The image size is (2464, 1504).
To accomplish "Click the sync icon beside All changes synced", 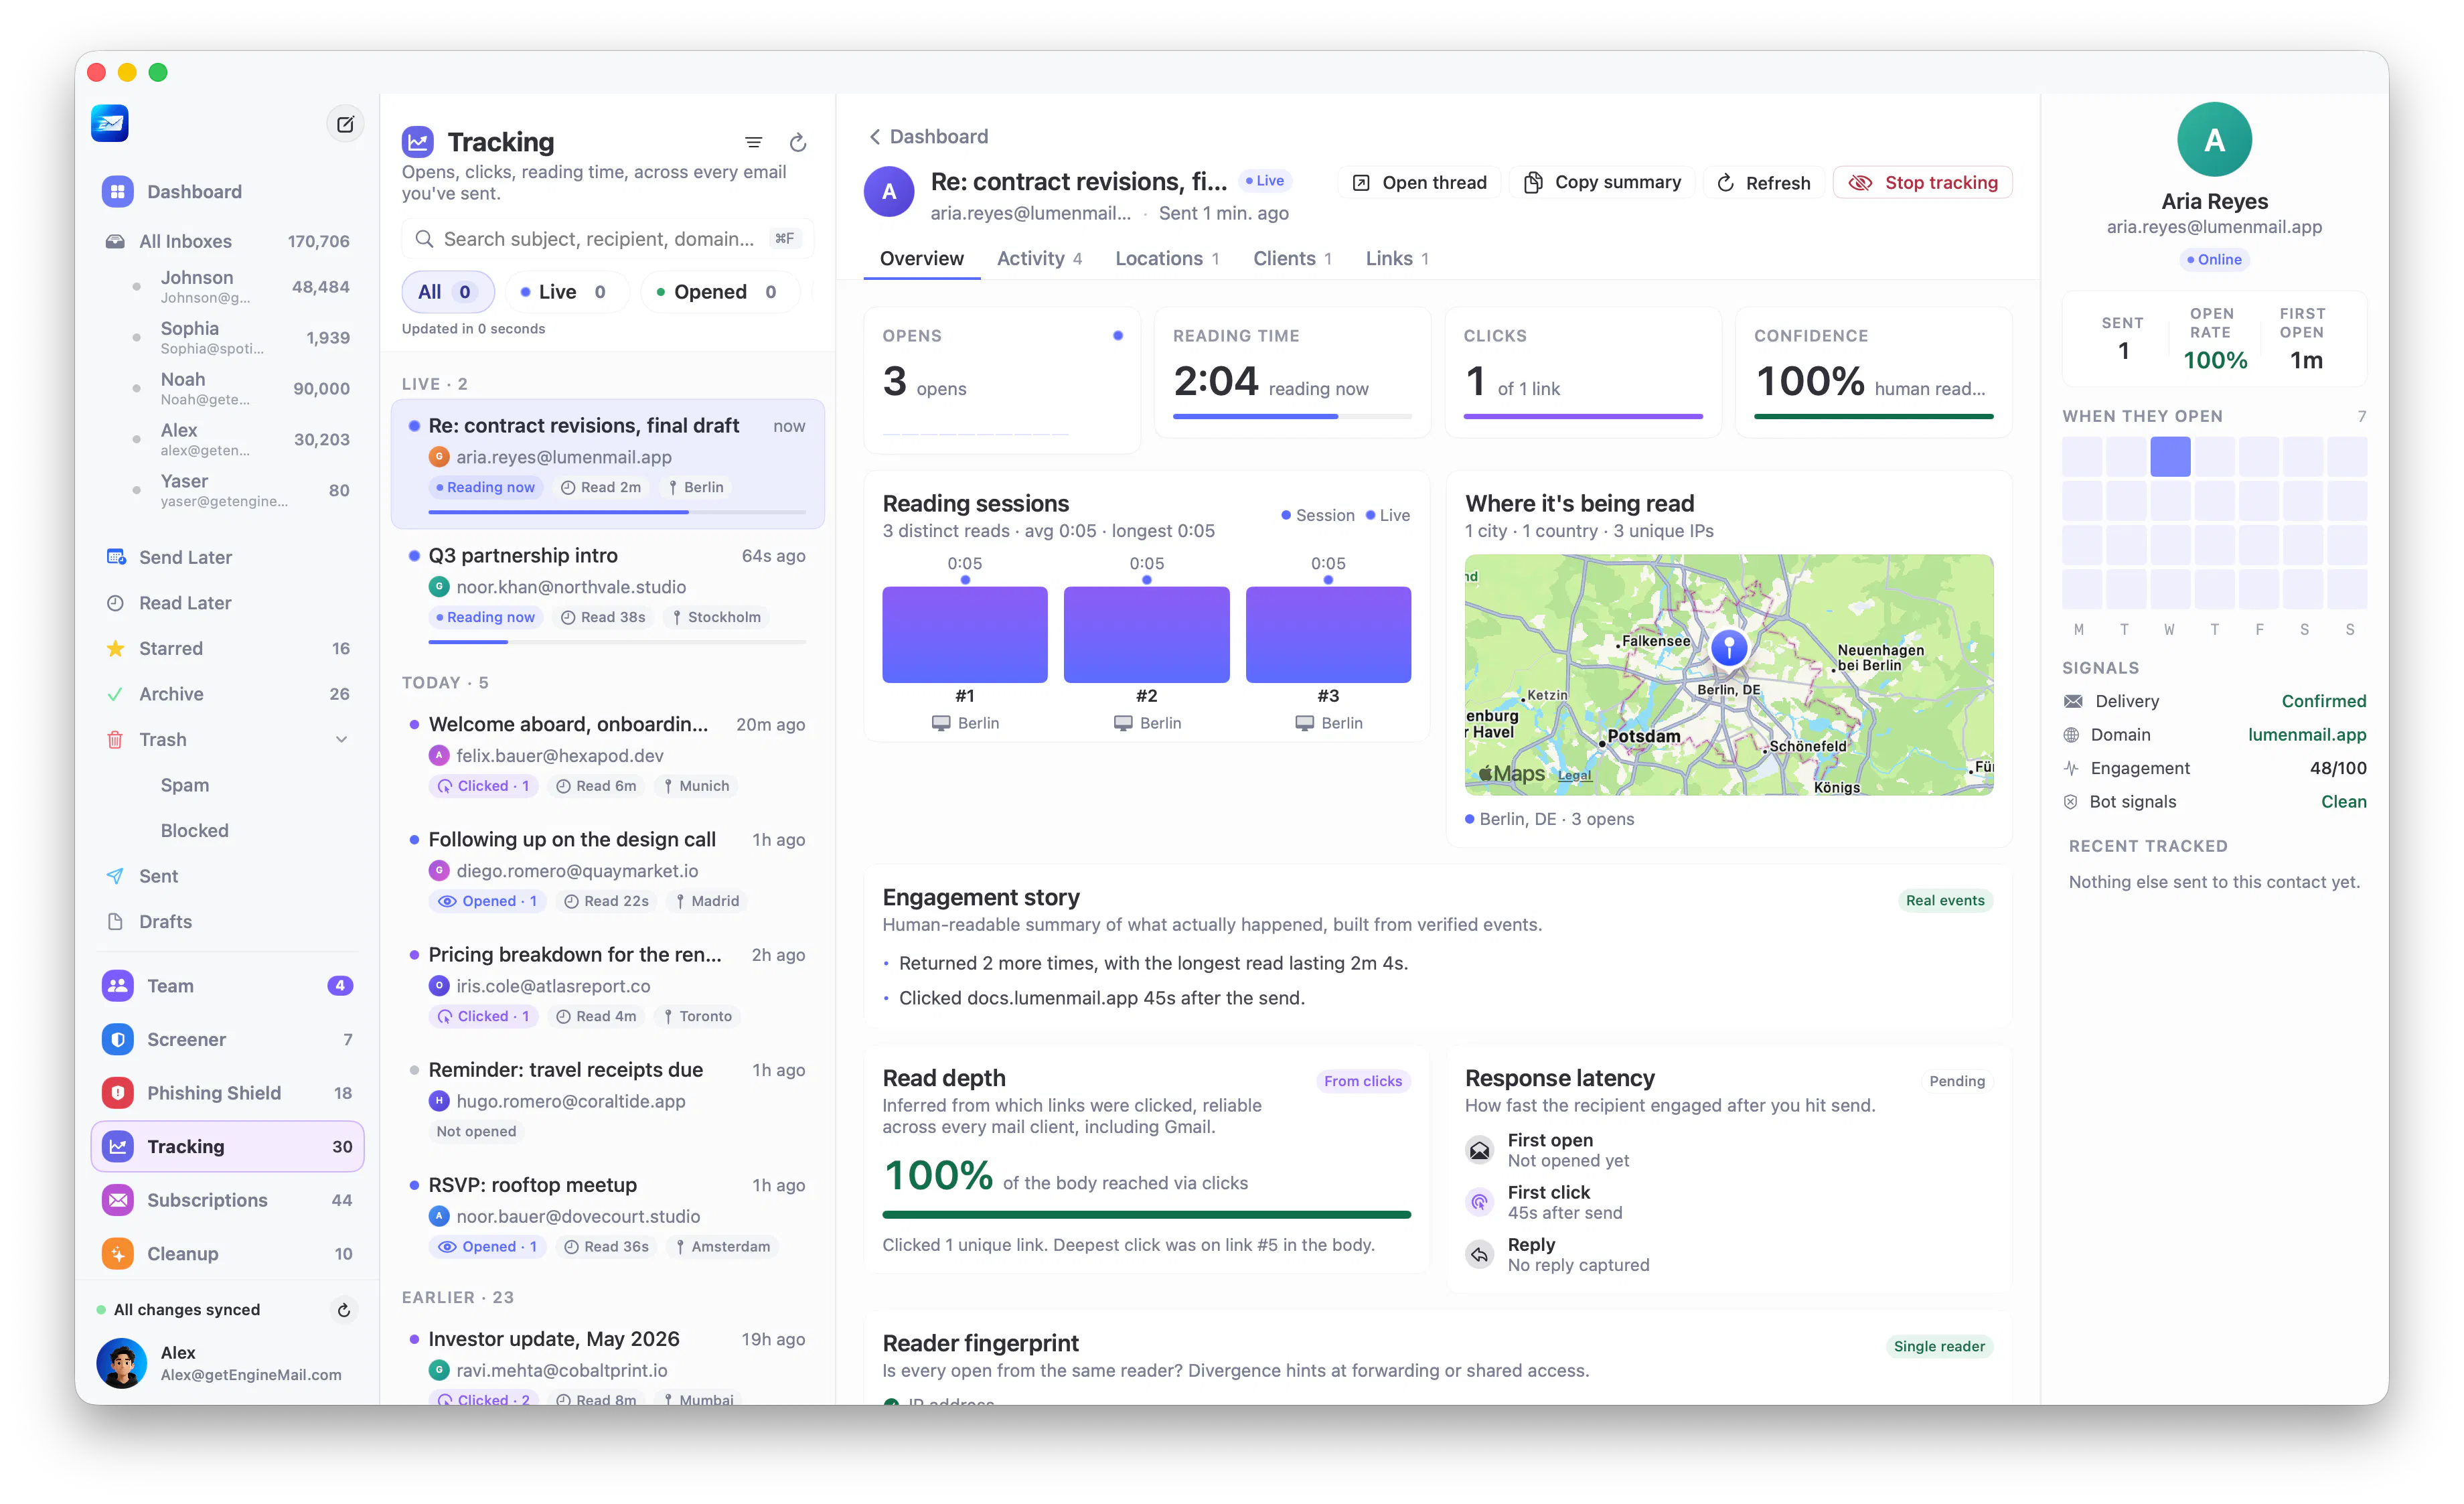I will click(x=344, y=1310).
